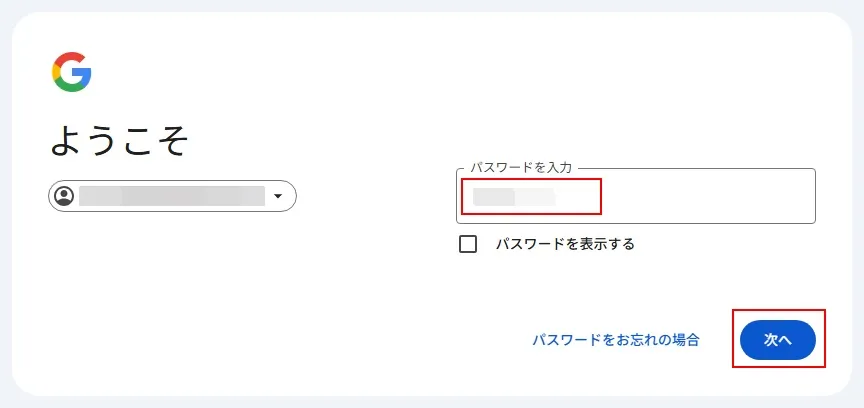The width and height of the screenshot is (864, 408).
Task: Open the パスワードをお忘れの場合 link
Action: point(615,340)
